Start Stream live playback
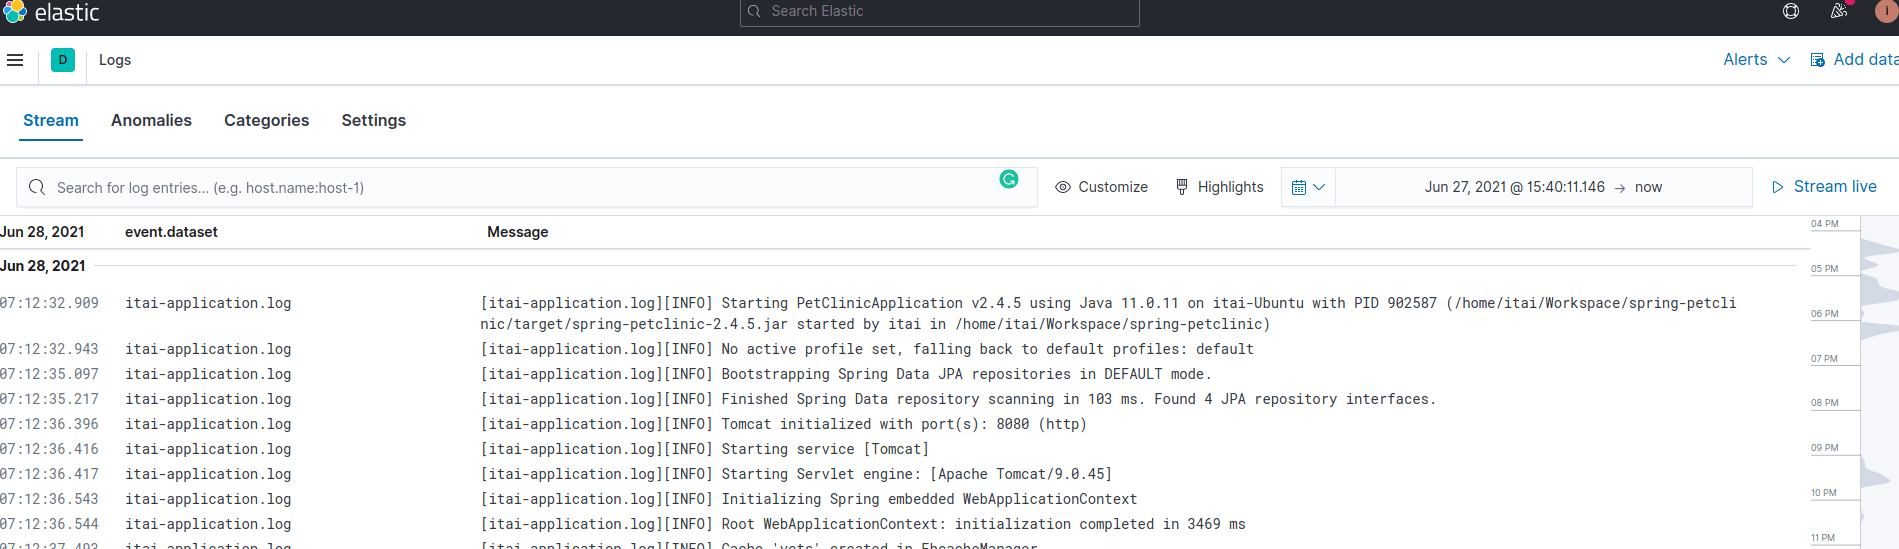The height and width of the screenshot is (549, 1899). coord(1824,187)
